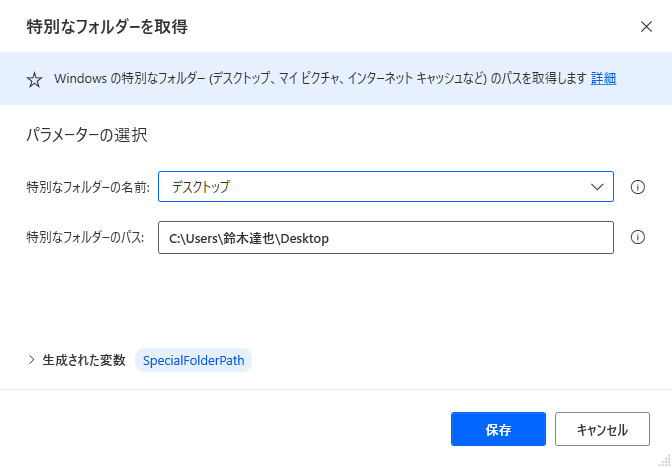The height and width of the screenshot is (468, 672).
Task: Click the パラメーターの選択 heading
Action: click(87, 135)
